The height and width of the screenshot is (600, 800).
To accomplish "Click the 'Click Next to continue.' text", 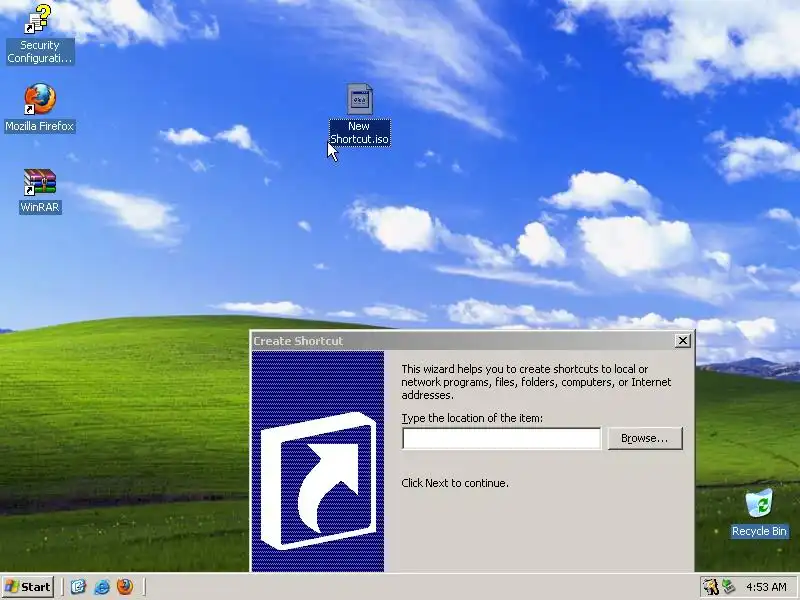I will pyautogui.click(x=455, y=483).
